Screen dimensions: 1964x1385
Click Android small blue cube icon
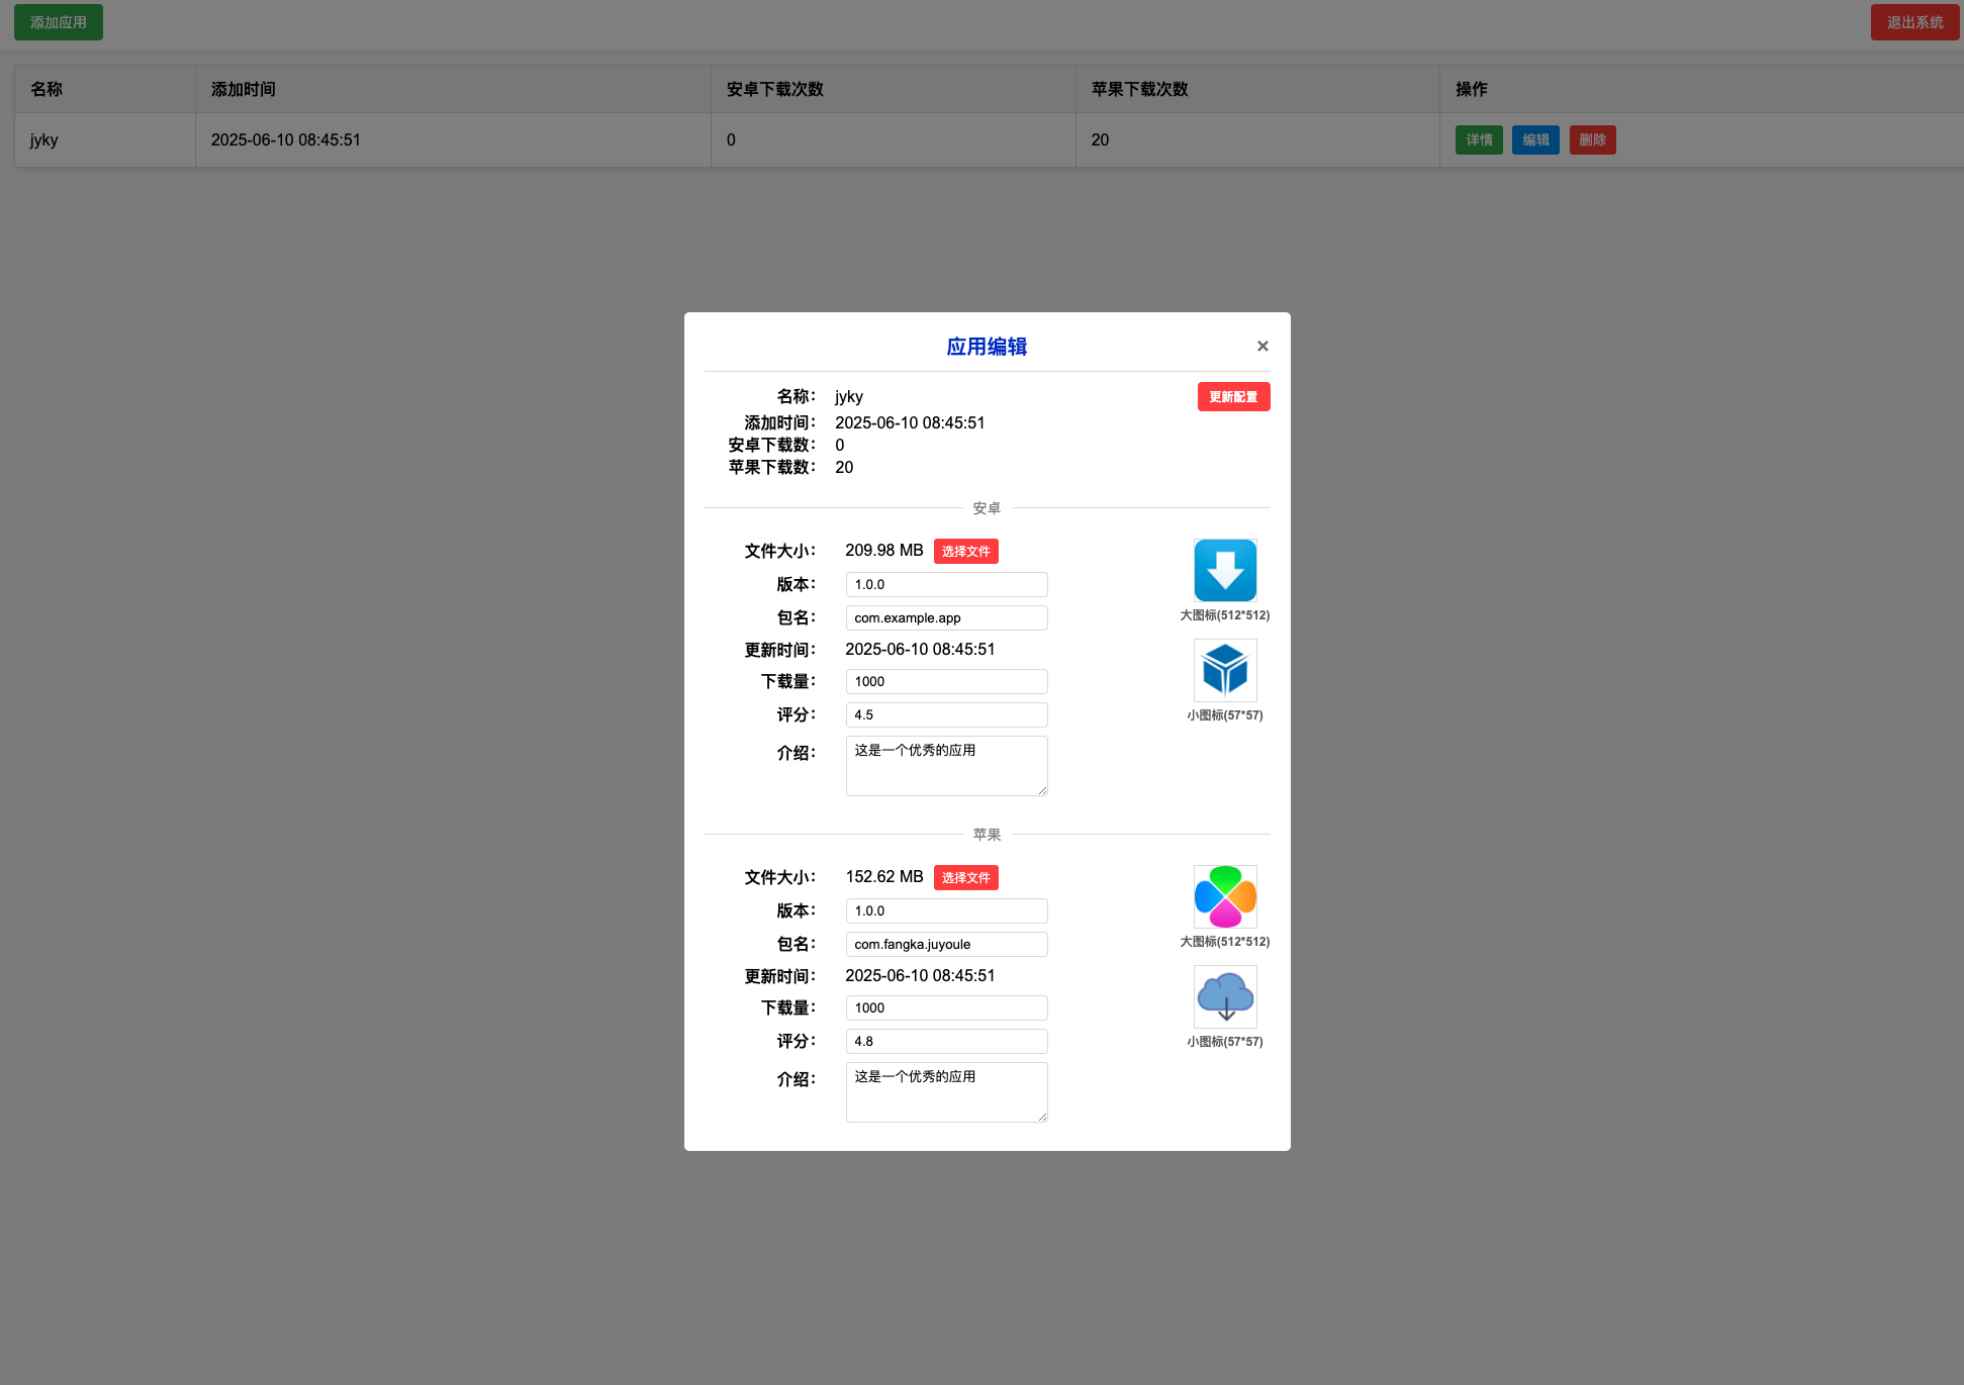coord(1224,670)
